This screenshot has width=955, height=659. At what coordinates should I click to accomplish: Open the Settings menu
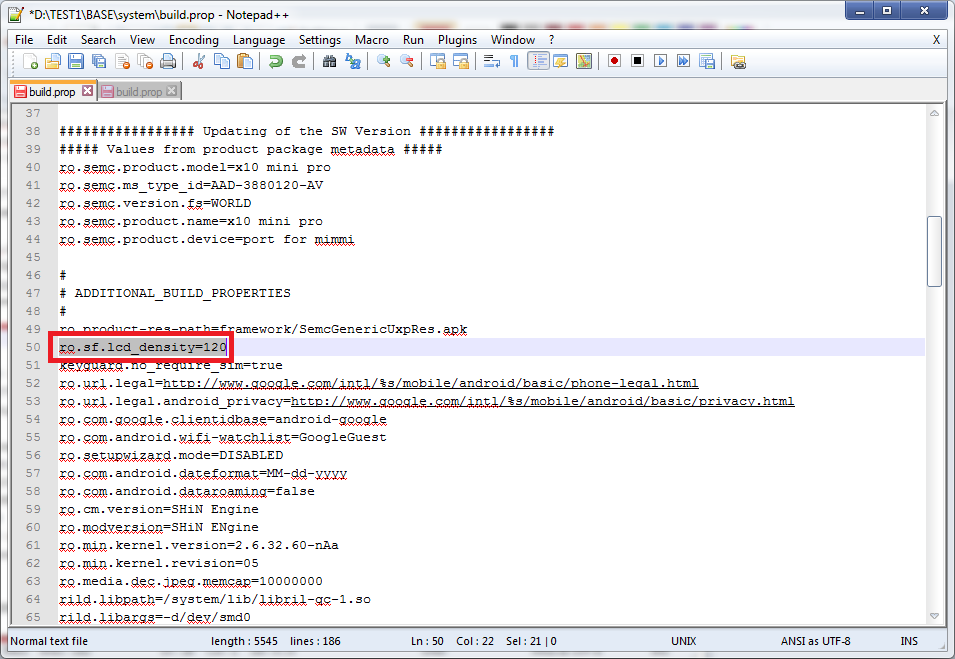tap(320, 40)
